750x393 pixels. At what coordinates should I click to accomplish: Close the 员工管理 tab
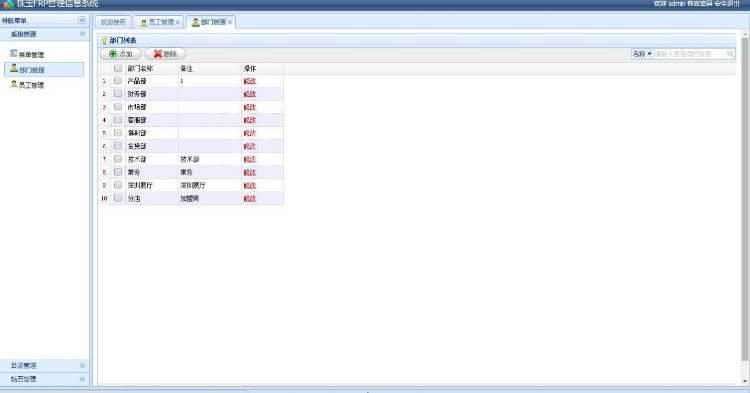coord(177,22)
